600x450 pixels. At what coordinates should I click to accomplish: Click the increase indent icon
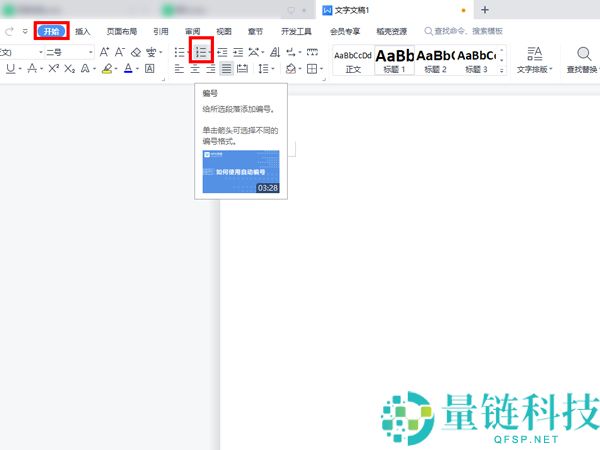[238, 52]
